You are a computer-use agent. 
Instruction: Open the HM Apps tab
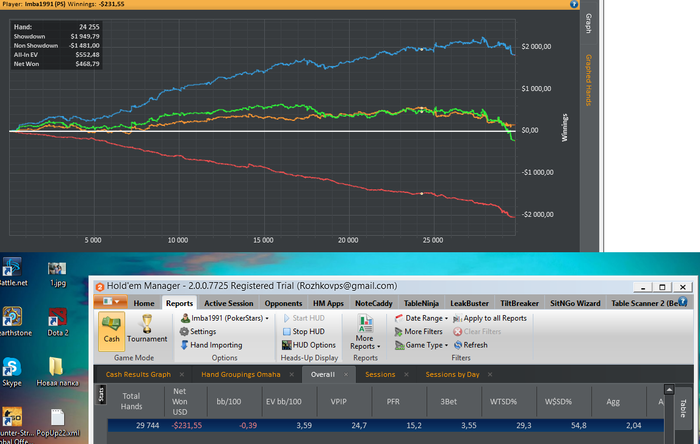tap(328, 303)
